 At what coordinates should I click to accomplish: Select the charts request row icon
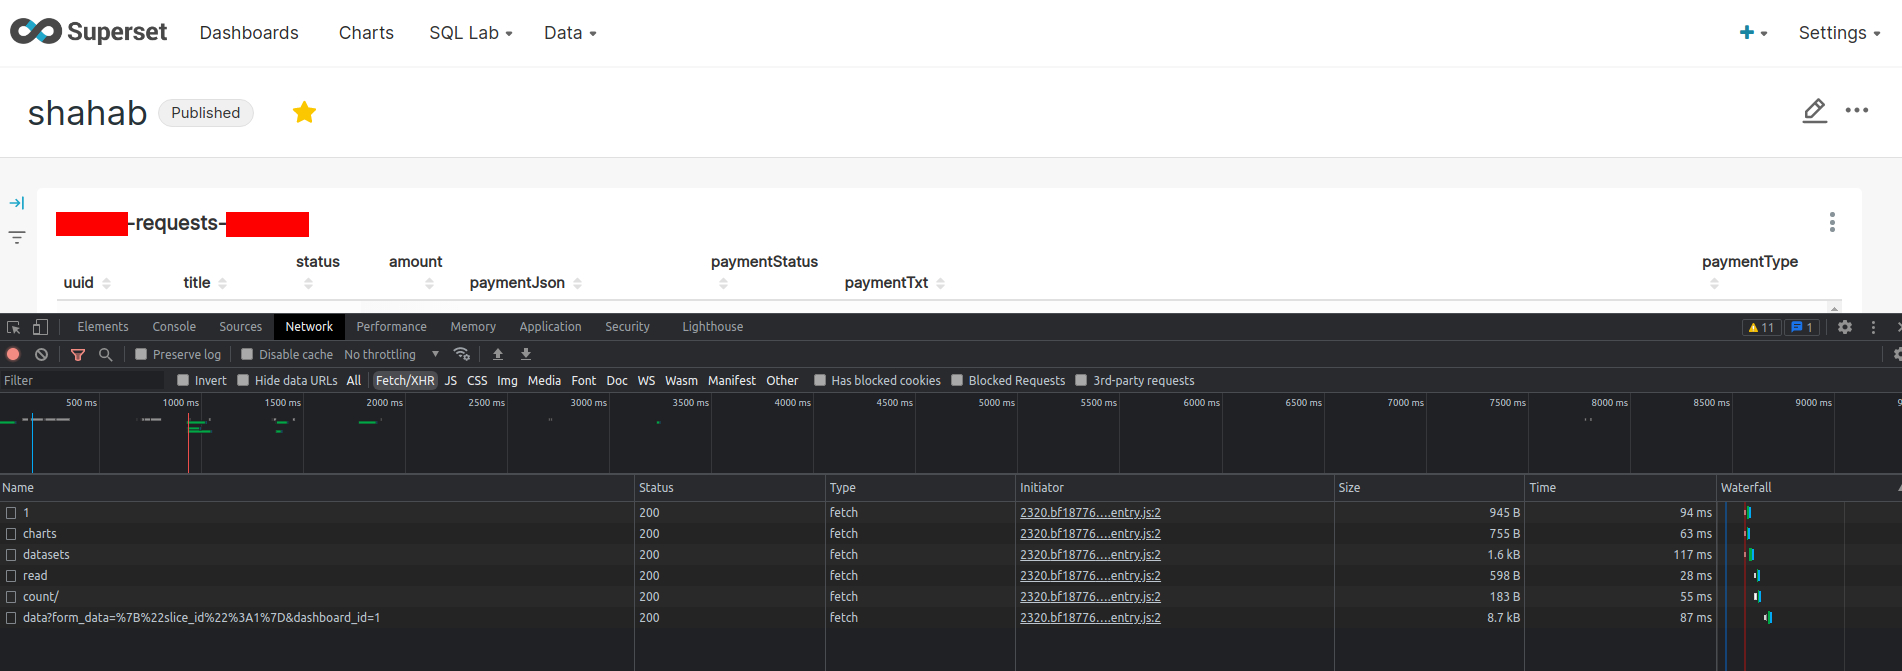[11, 534]
